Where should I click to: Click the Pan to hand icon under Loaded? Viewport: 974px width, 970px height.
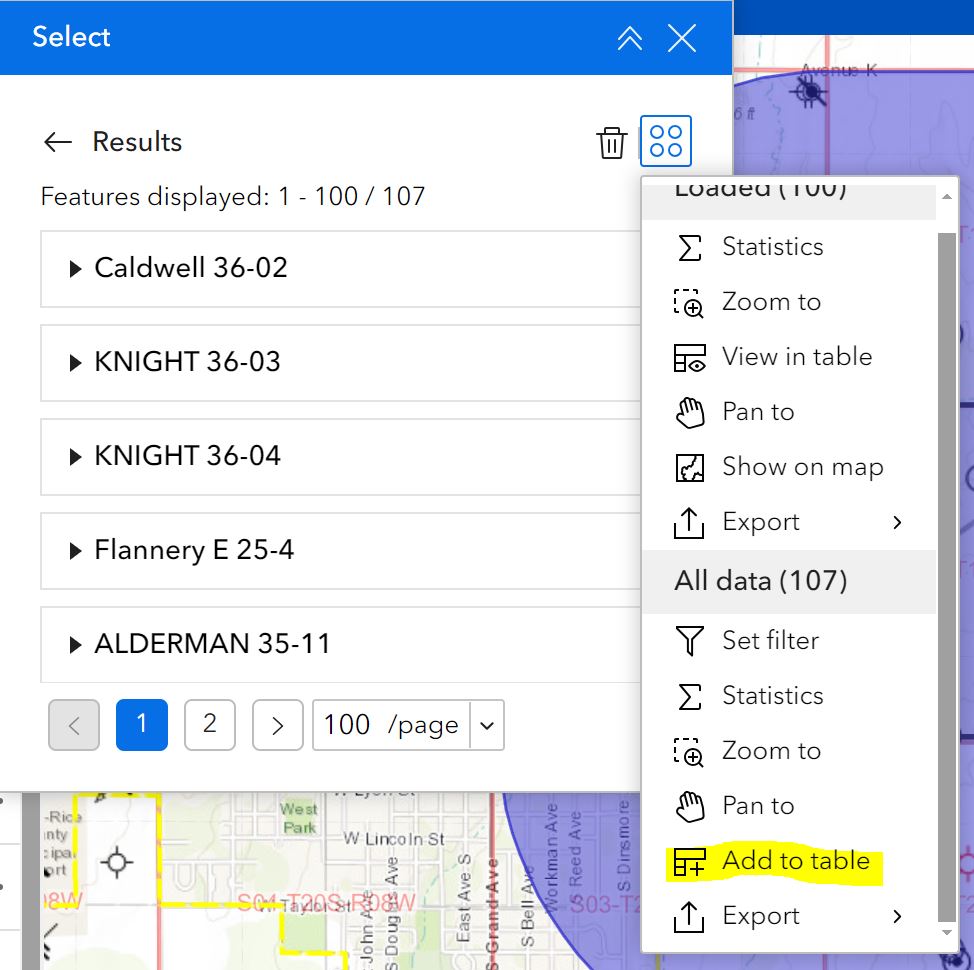tap(691, 412)
